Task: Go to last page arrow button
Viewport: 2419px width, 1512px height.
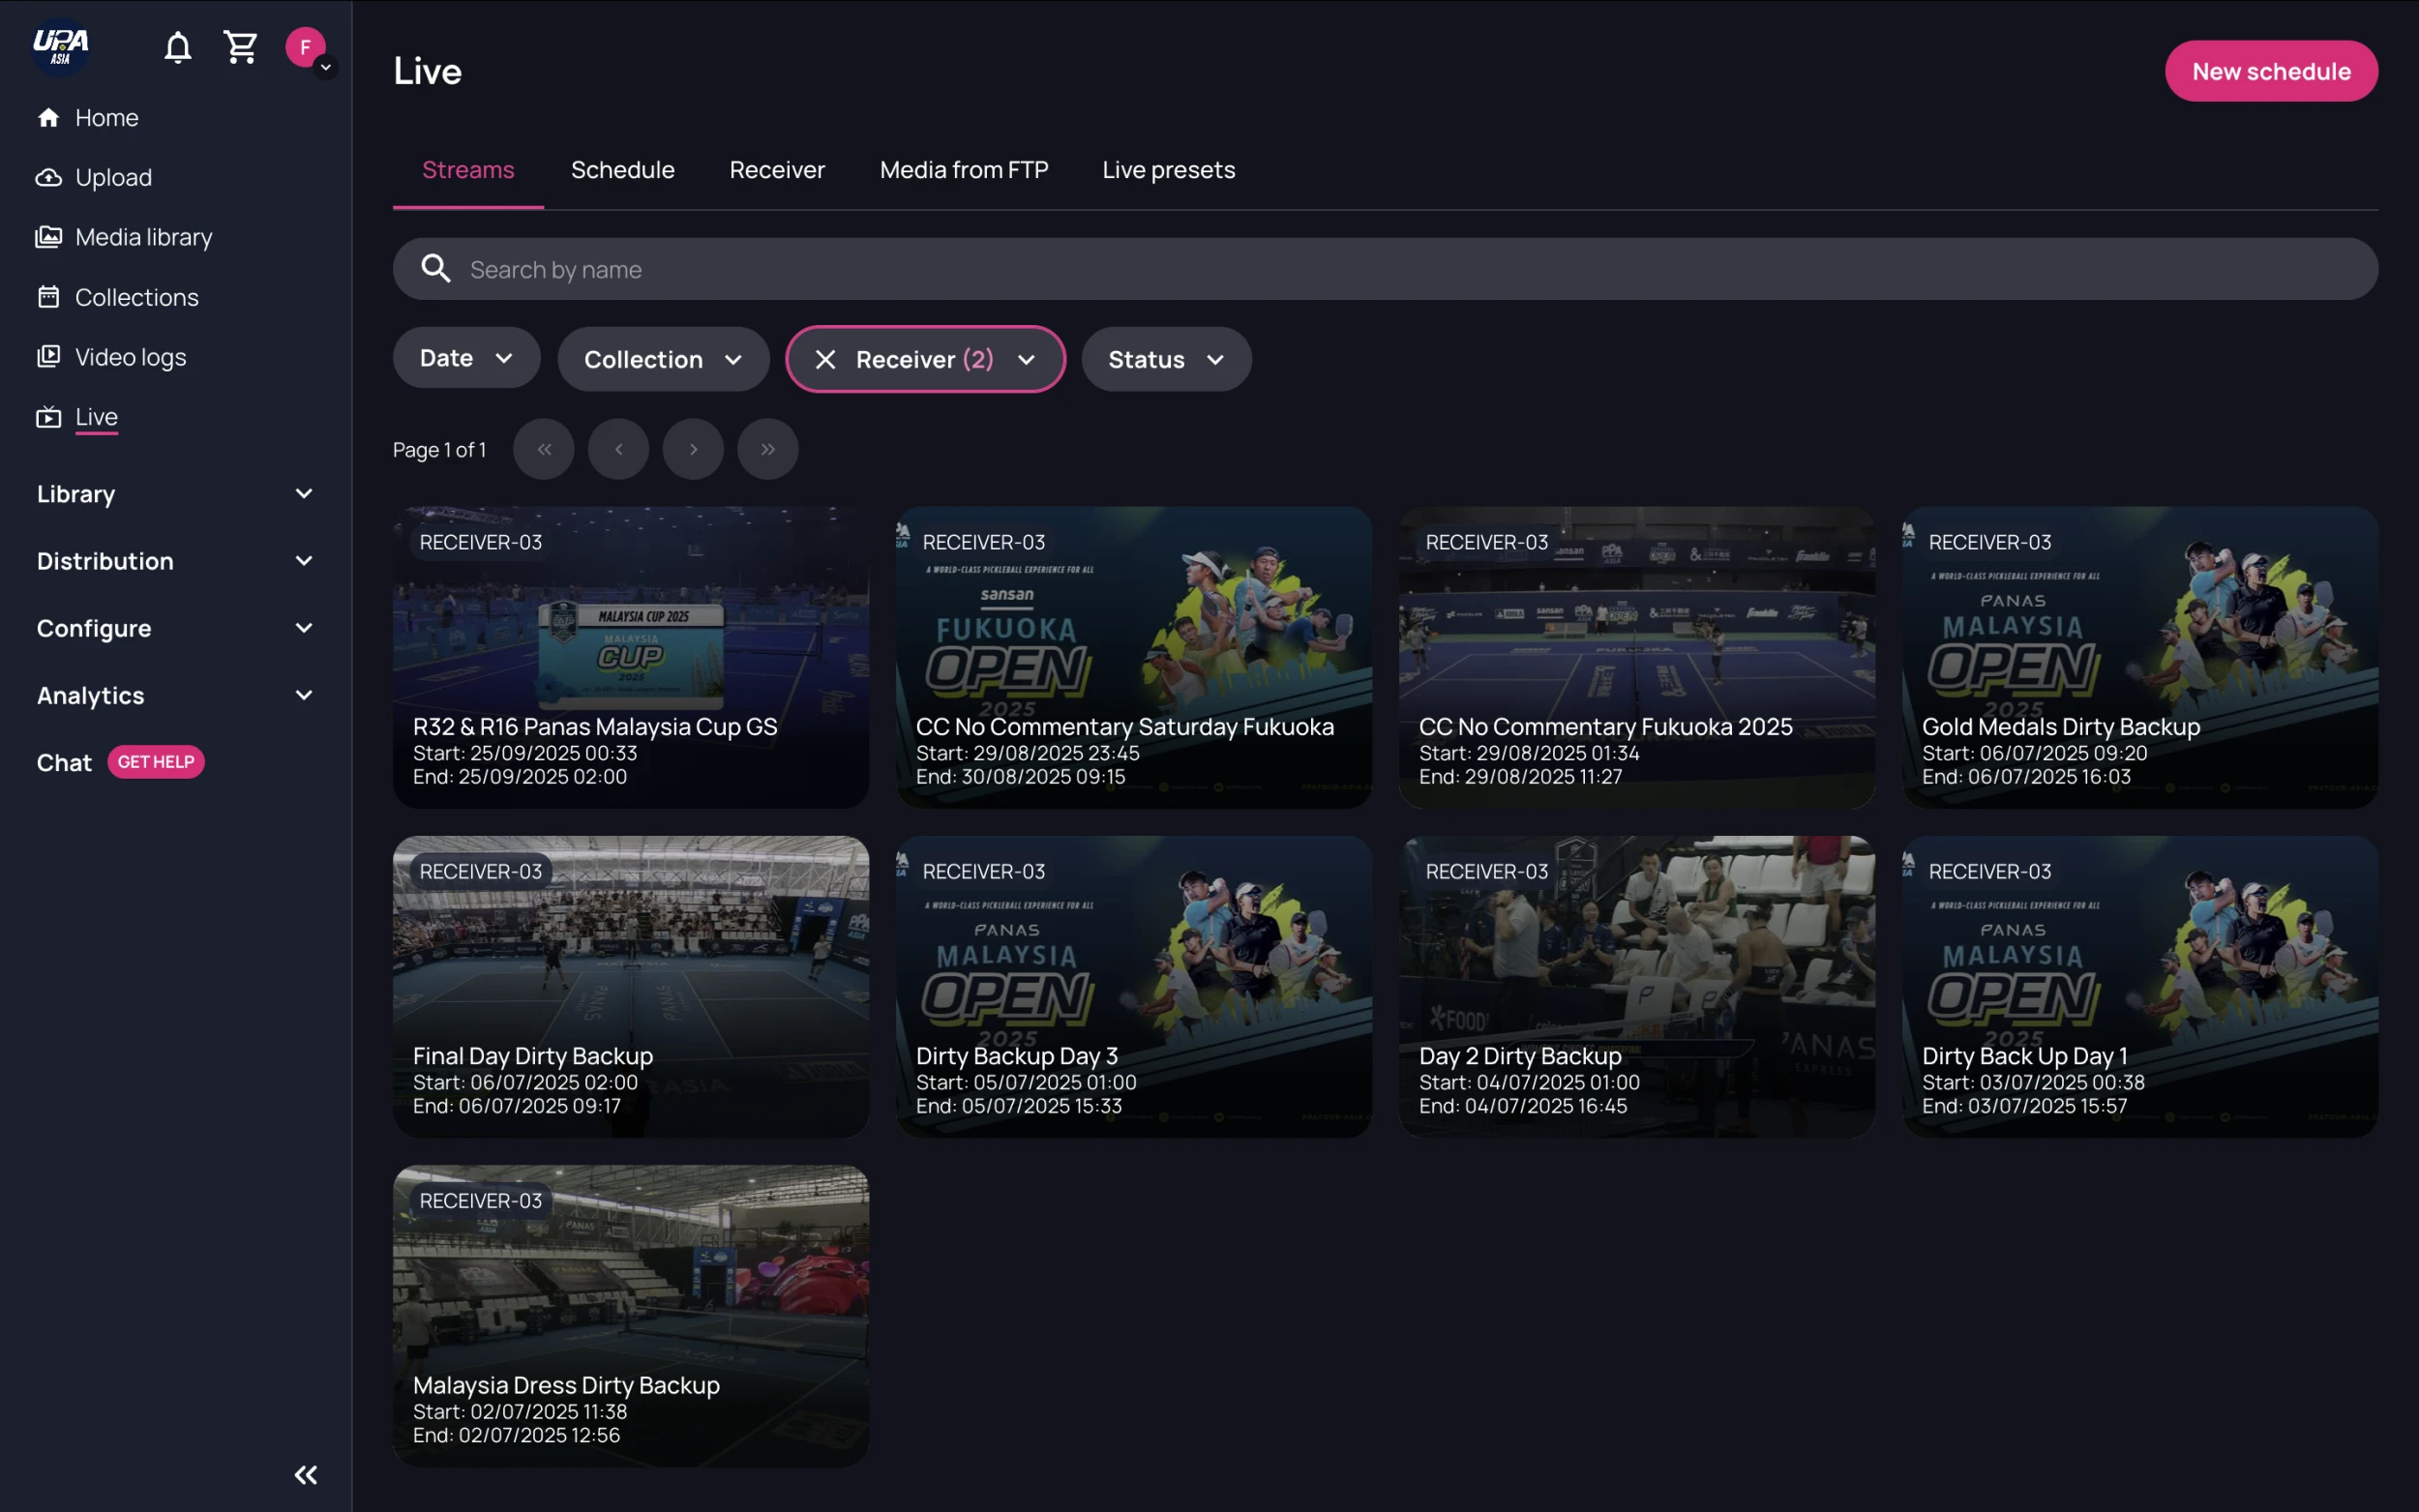Action: click(x=767, y=449)
